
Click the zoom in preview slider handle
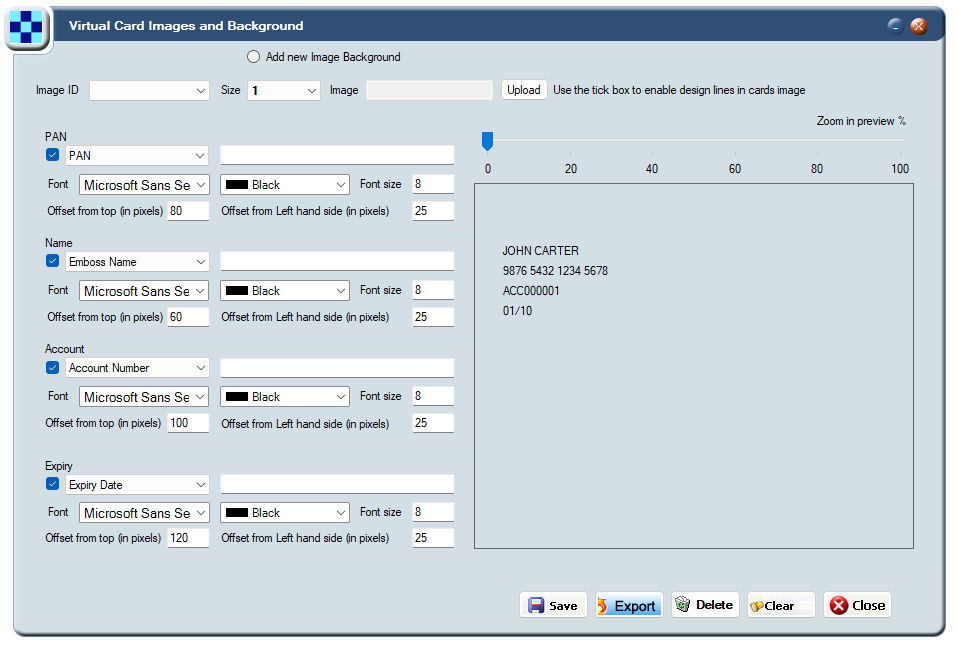[487, 141]
